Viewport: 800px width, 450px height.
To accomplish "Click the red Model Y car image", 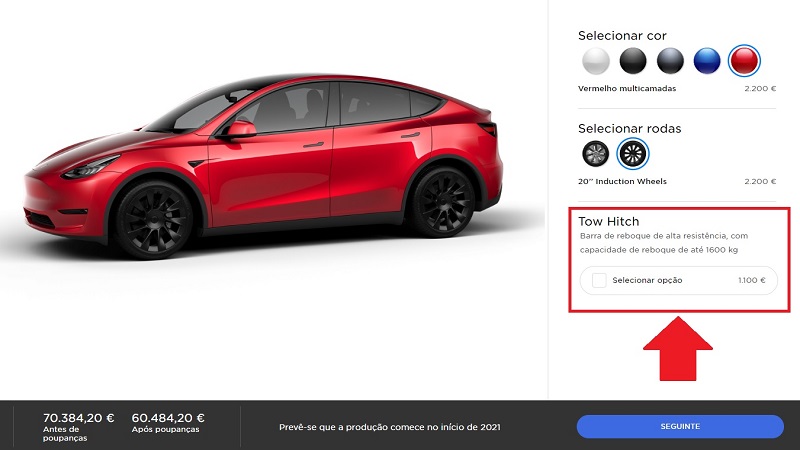I will 263,166.
